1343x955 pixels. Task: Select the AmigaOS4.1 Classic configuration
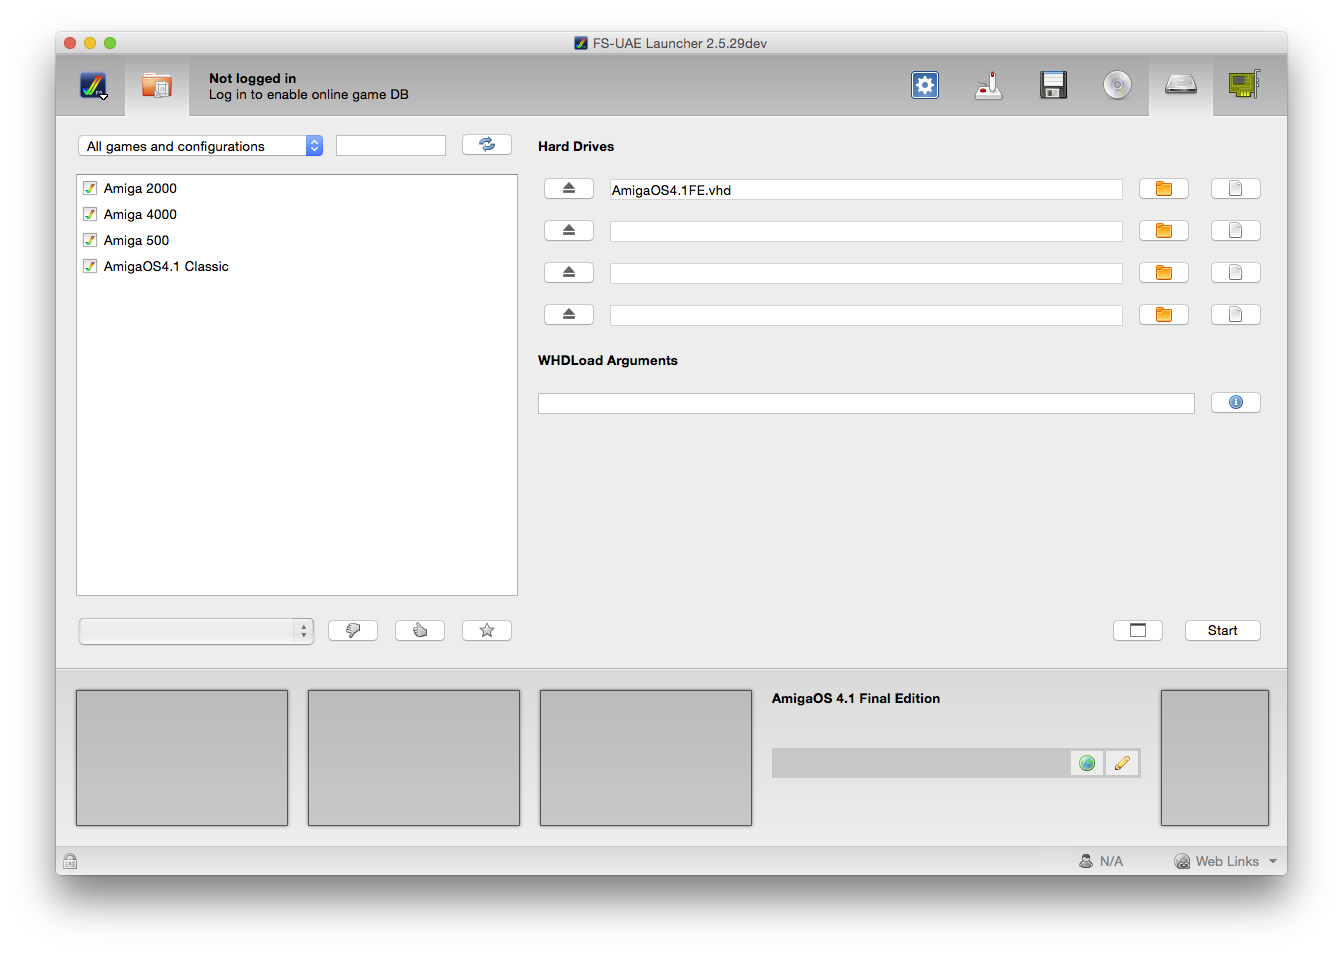(x=297, y=266)
